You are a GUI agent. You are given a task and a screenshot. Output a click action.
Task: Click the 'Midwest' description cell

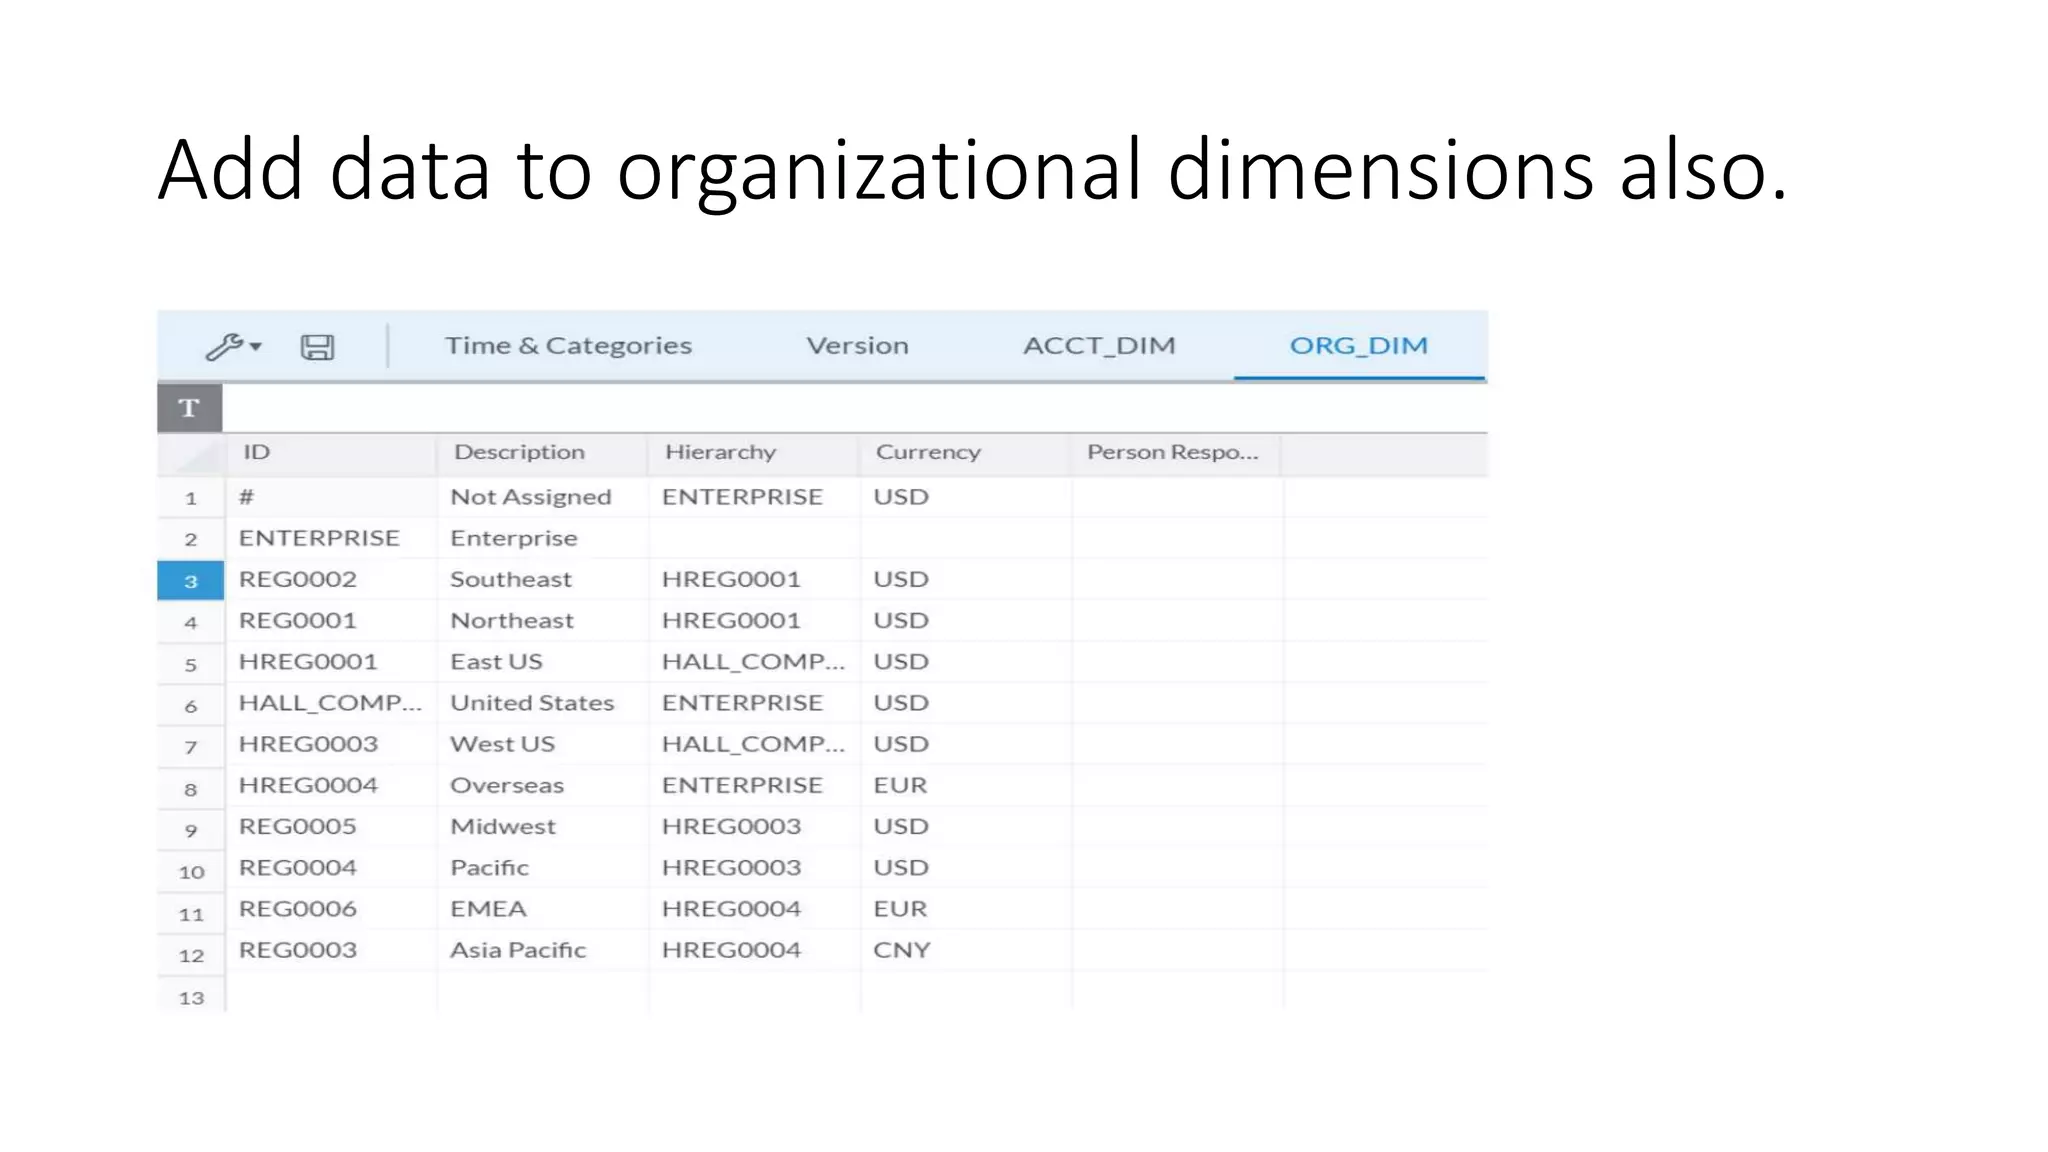pos(542,826)
